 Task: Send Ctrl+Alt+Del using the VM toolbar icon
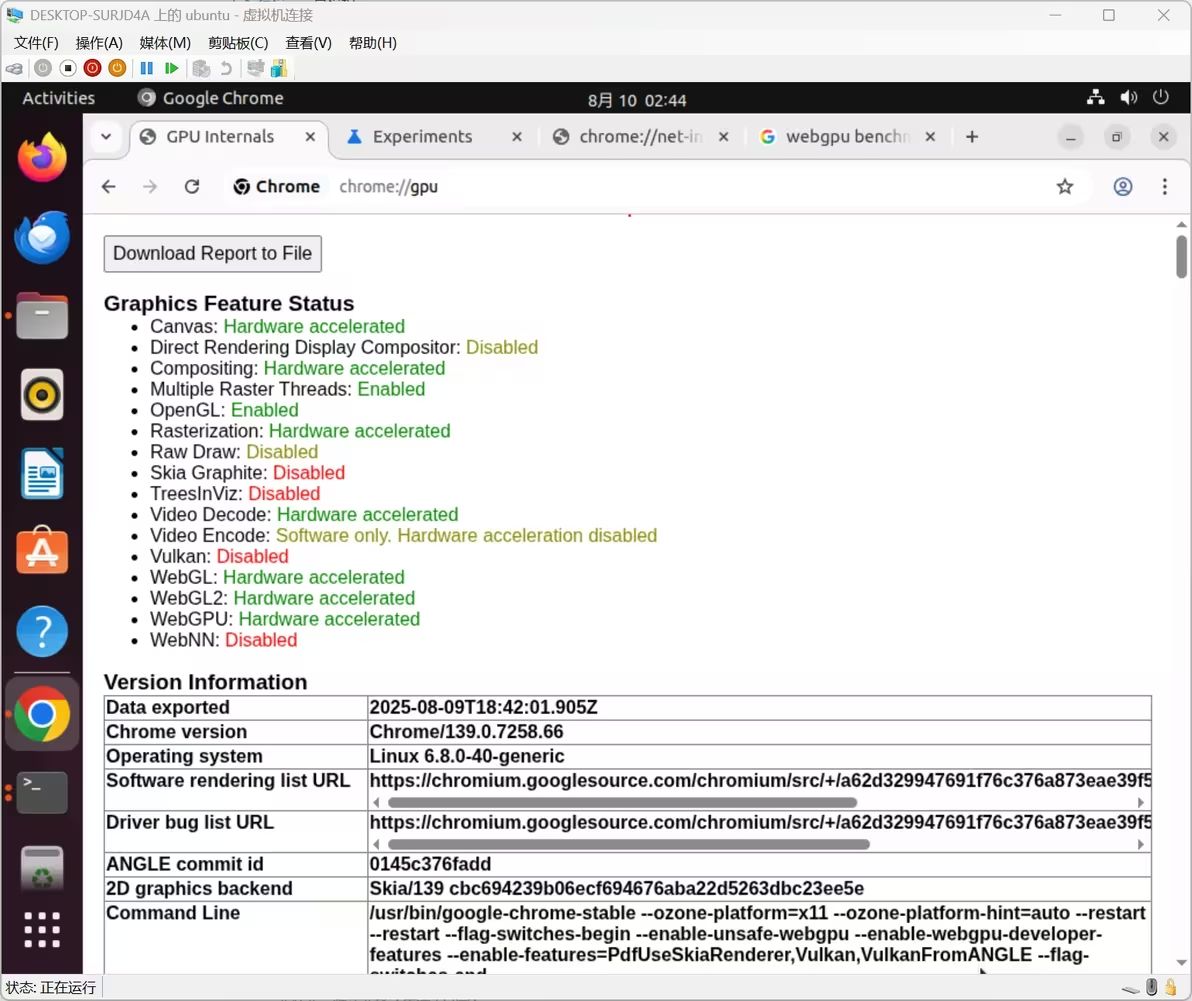click(x=14, y=68)
